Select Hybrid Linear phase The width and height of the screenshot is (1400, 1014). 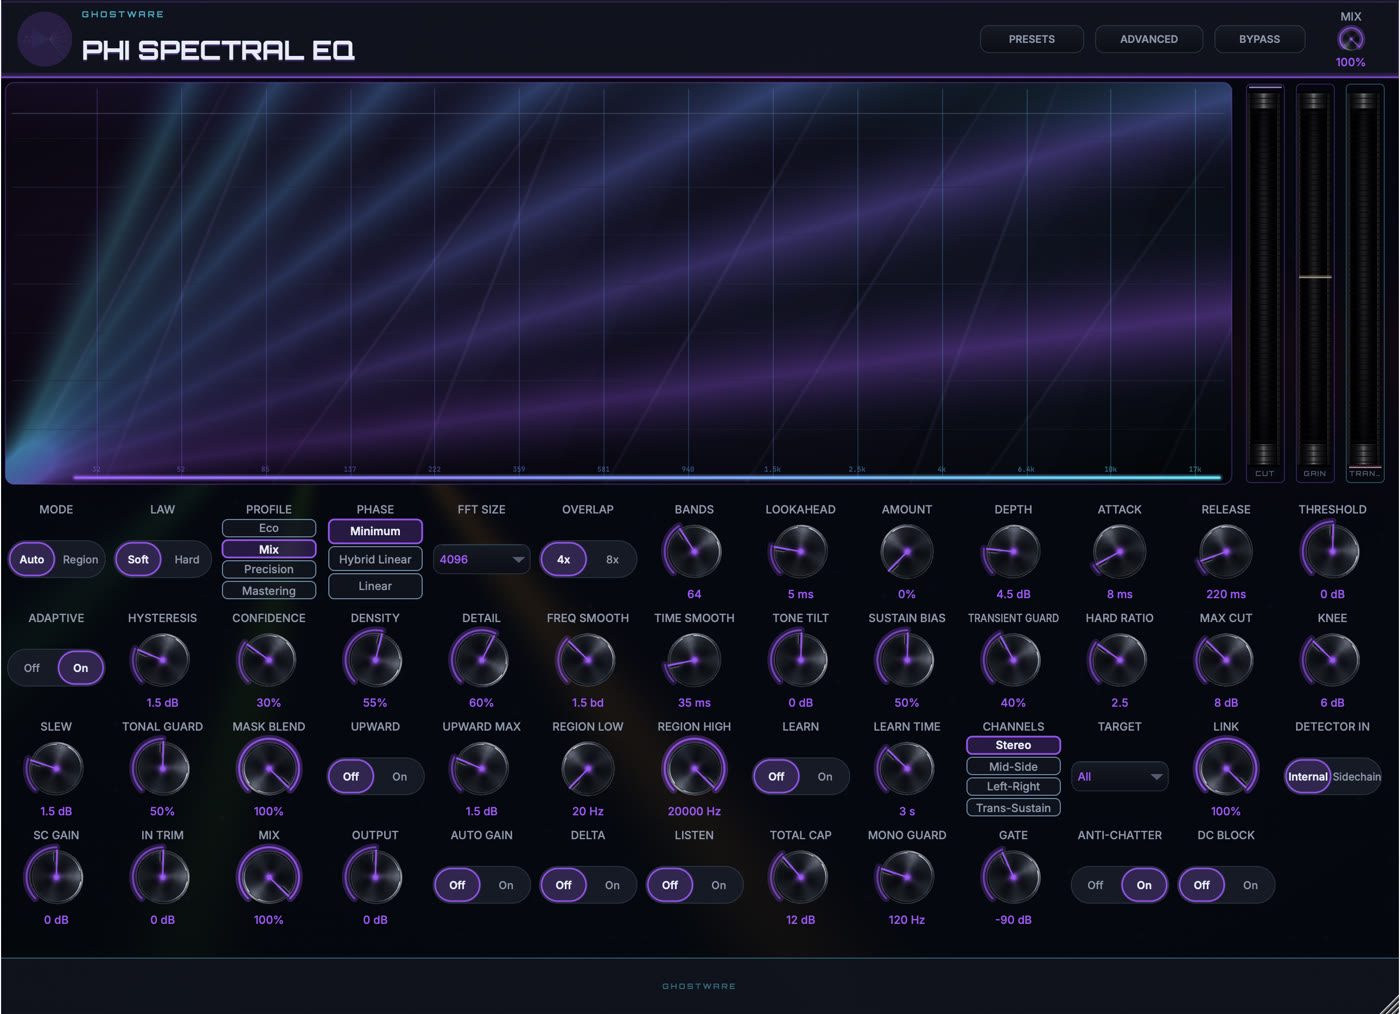pos(375,559)
